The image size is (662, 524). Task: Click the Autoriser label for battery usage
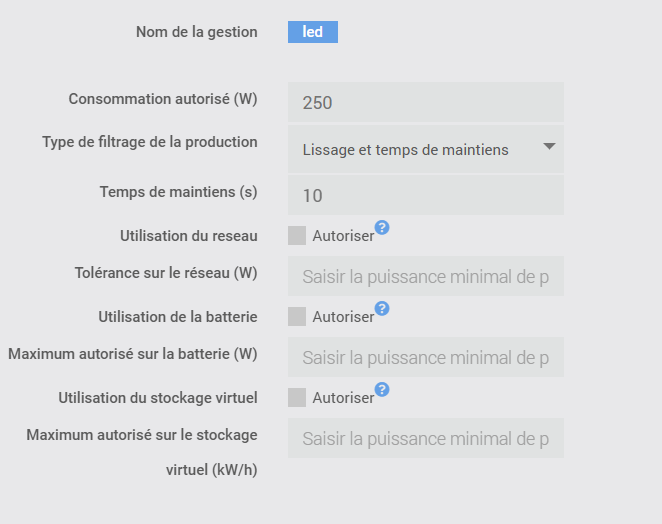(342, 318)
